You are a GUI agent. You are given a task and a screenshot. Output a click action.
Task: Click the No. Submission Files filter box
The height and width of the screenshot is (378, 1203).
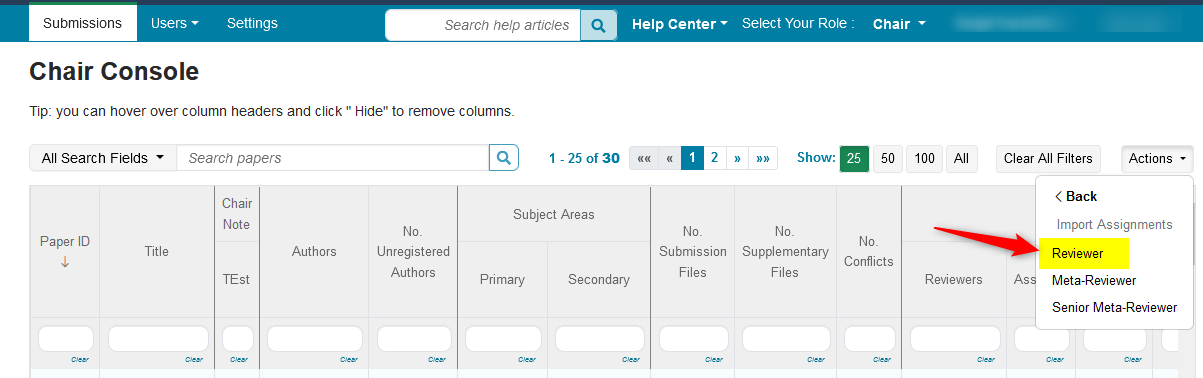tap(692, 339)
